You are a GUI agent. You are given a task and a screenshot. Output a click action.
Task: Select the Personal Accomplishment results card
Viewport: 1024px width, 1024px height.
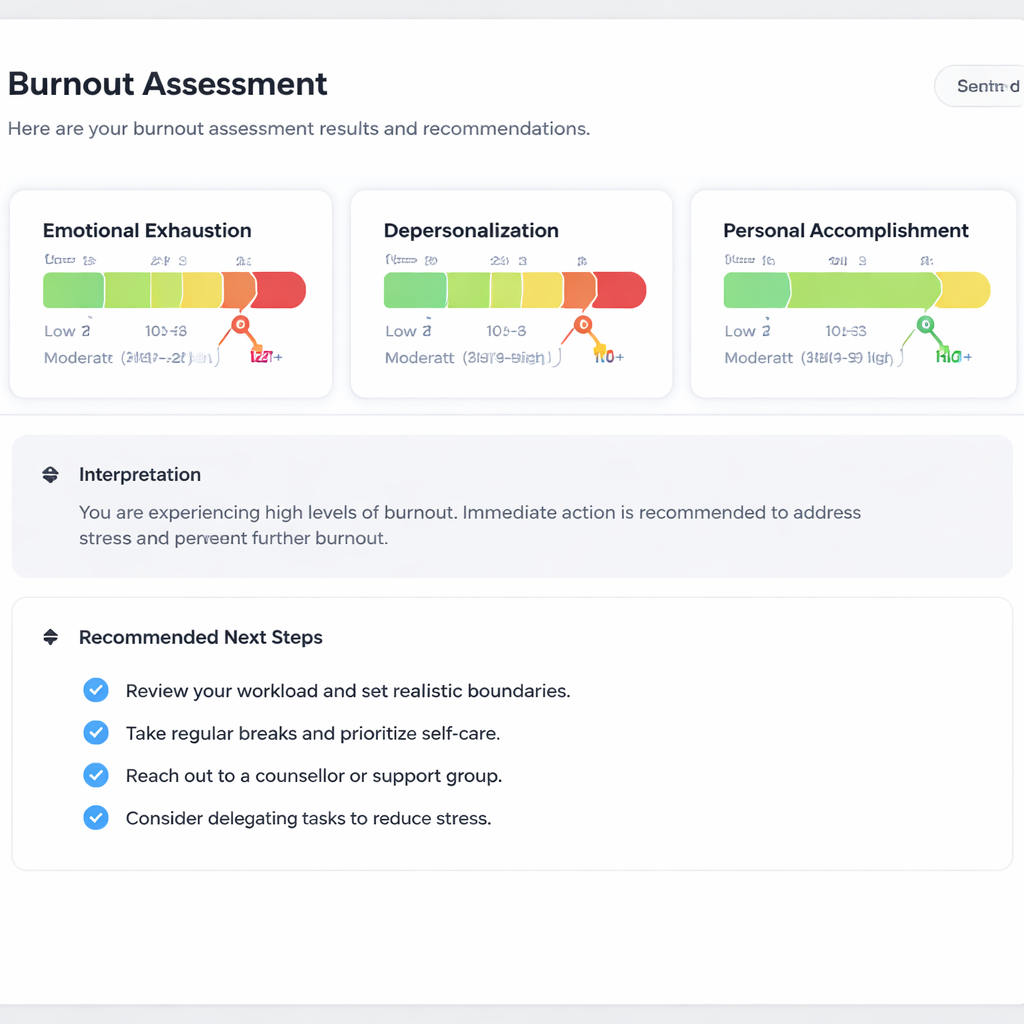click(x=852, y=293)
